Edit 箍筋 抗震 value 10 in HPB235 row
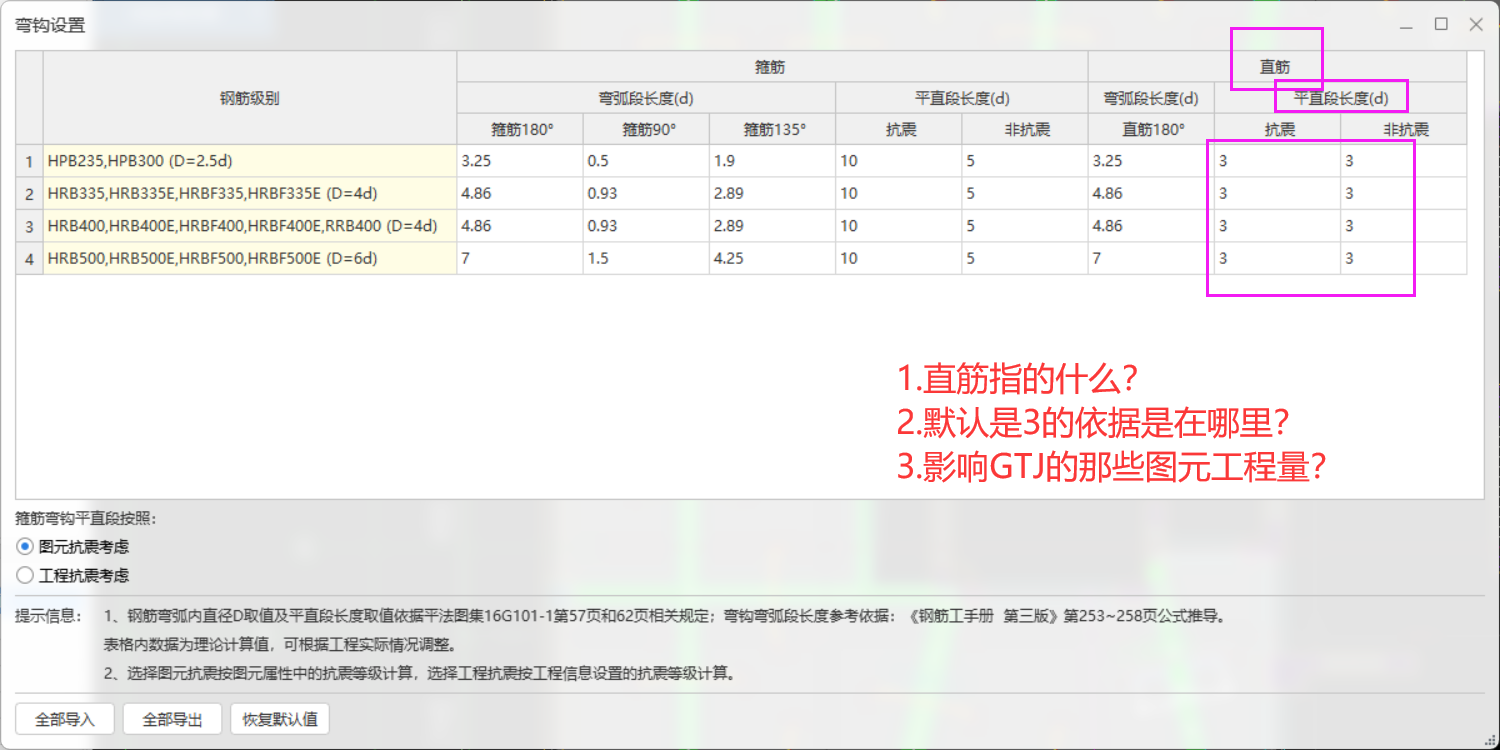 point(899,161)
